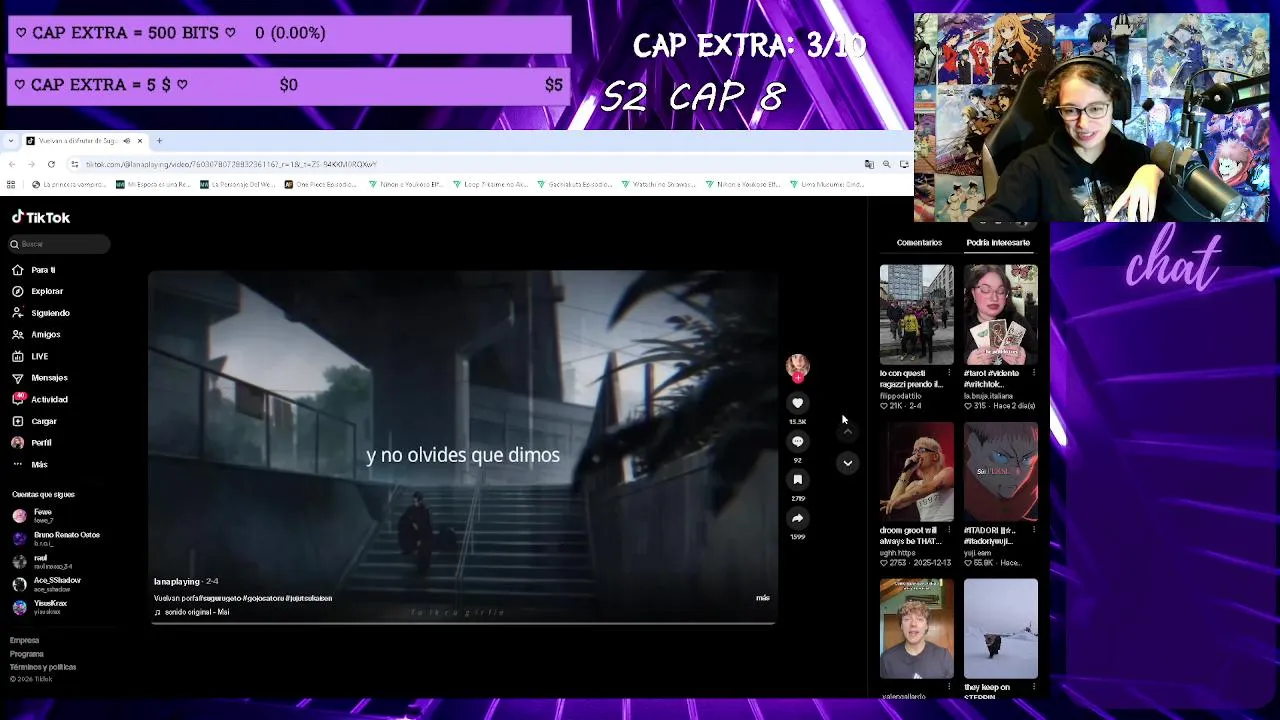The image size is (1280, 720).
Task: Switch to Podría interesarte tab
Action: pyautogui.click(x=998, y=243)
